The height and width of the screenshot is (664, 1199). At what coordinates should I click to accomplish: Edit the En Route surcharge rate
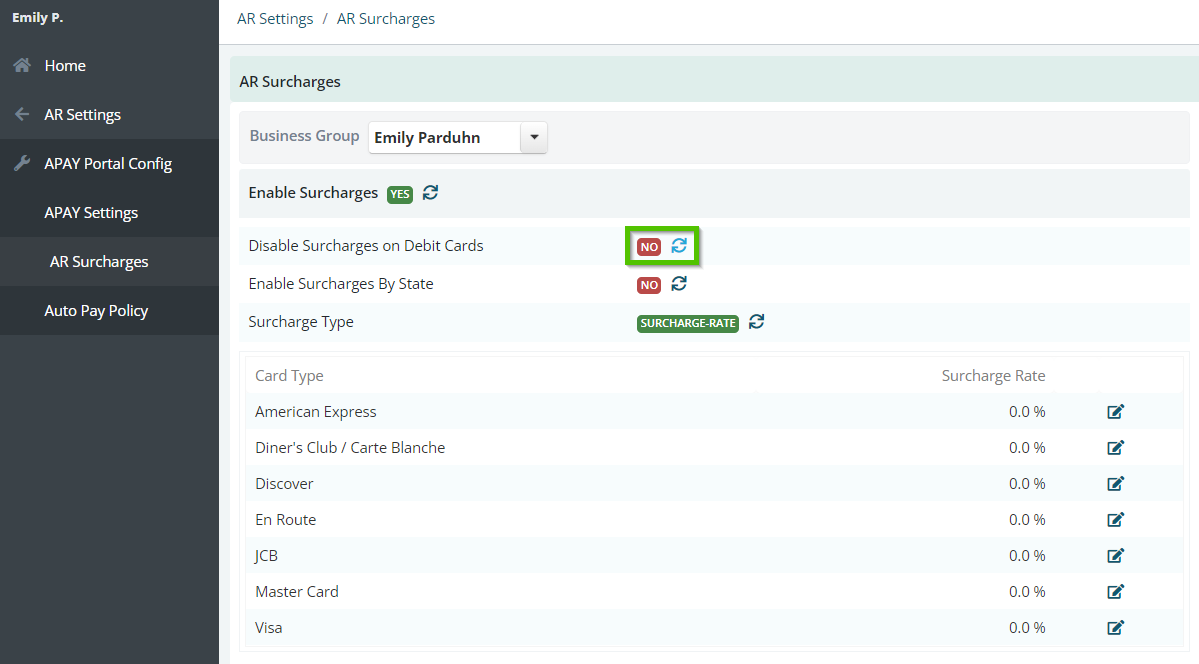click(x=1116, y=519)
